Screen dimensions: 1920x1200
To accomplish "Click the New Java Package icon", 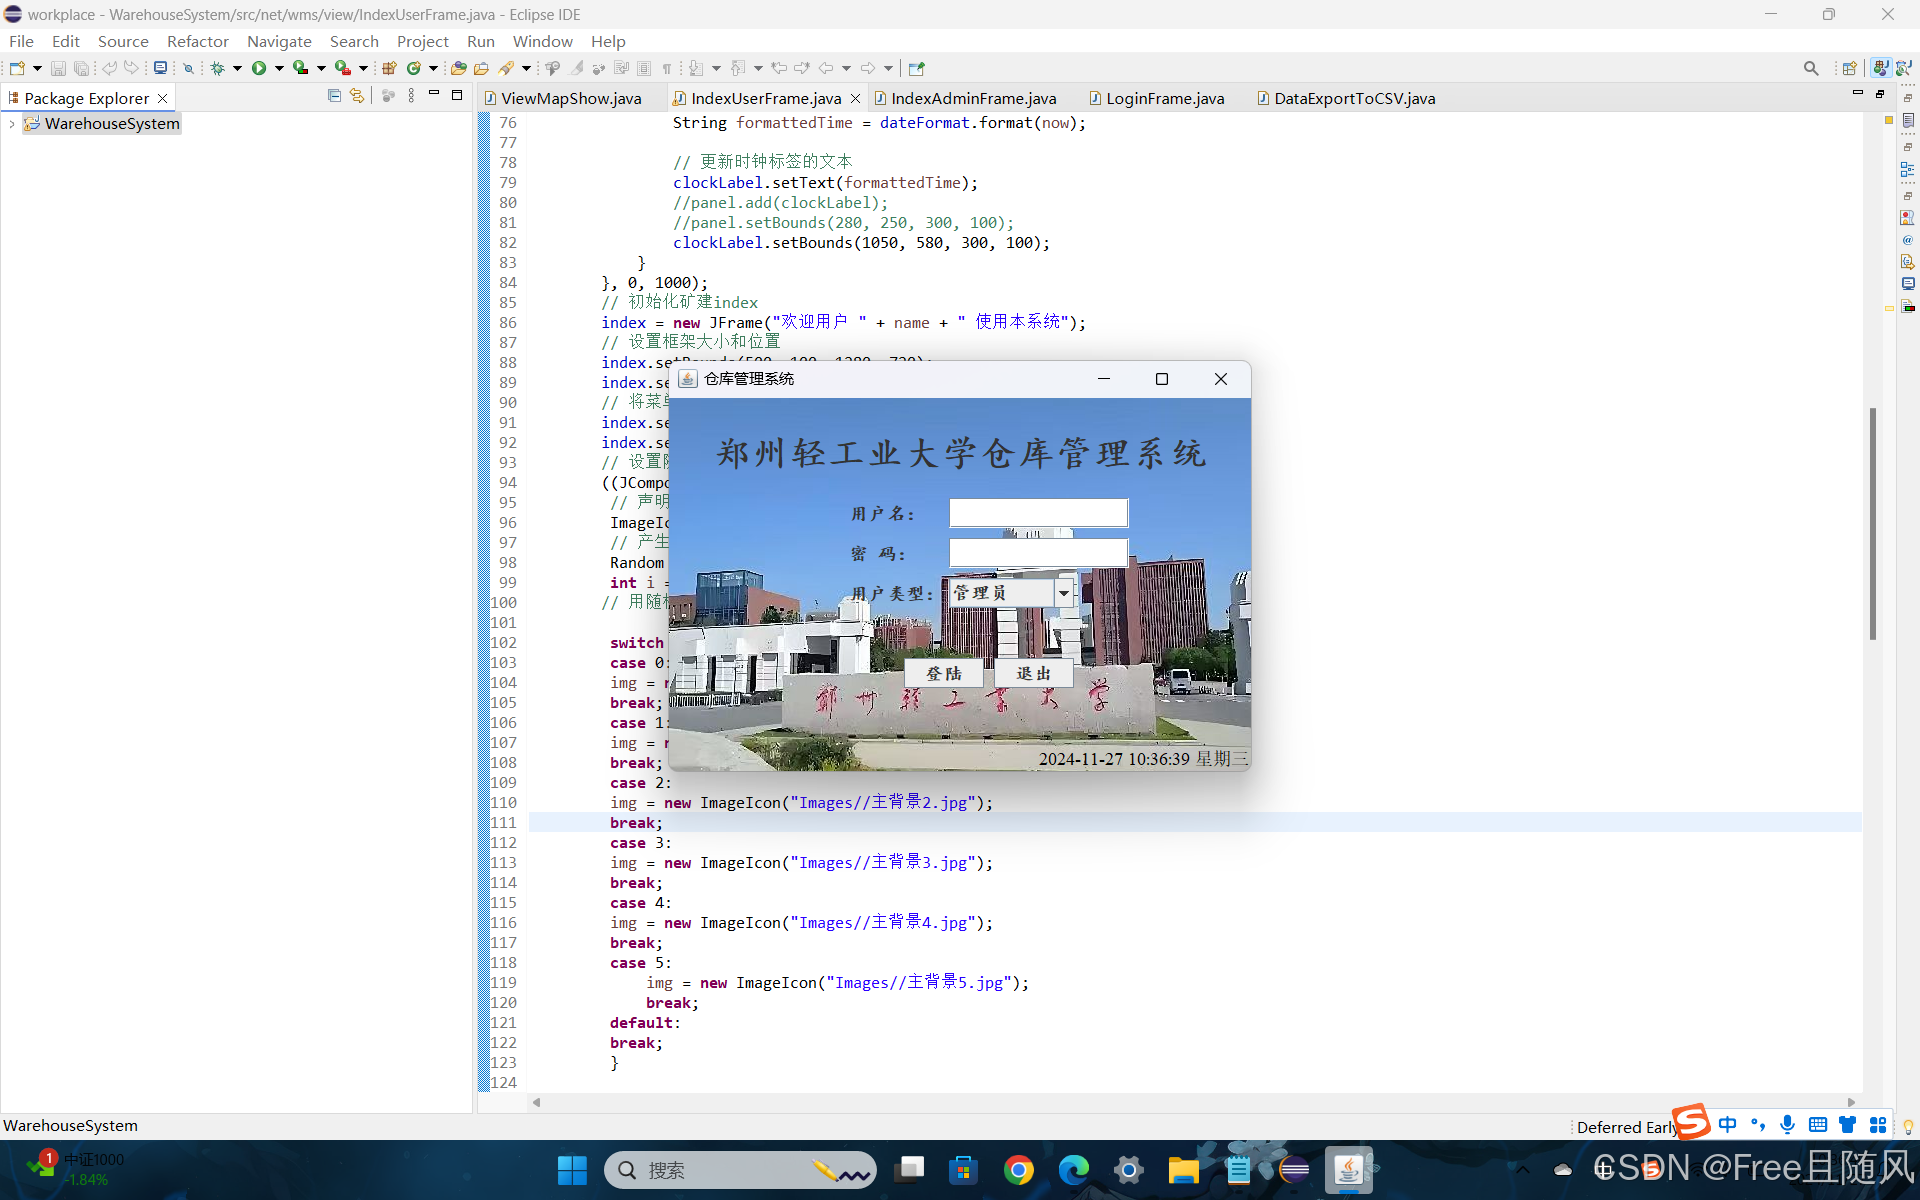I will tap(390, 68).
